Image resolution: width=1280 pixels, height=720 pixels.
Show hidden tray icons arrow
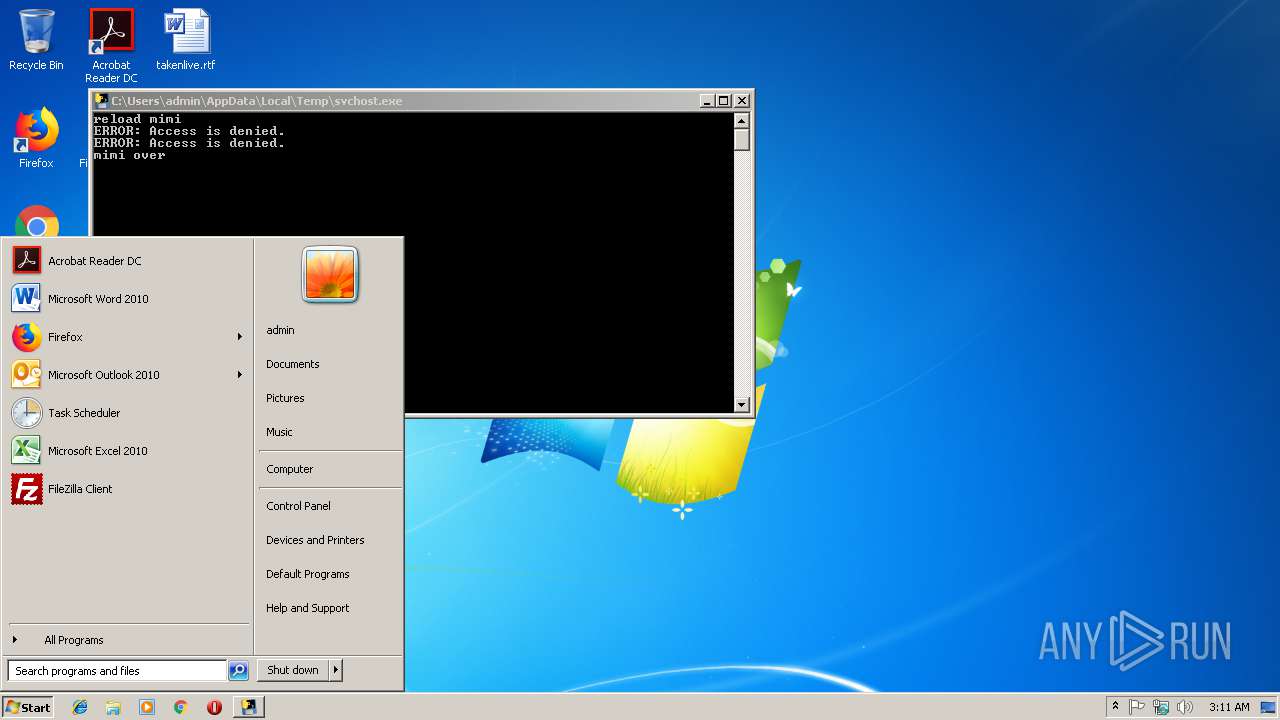[1115, 706]
